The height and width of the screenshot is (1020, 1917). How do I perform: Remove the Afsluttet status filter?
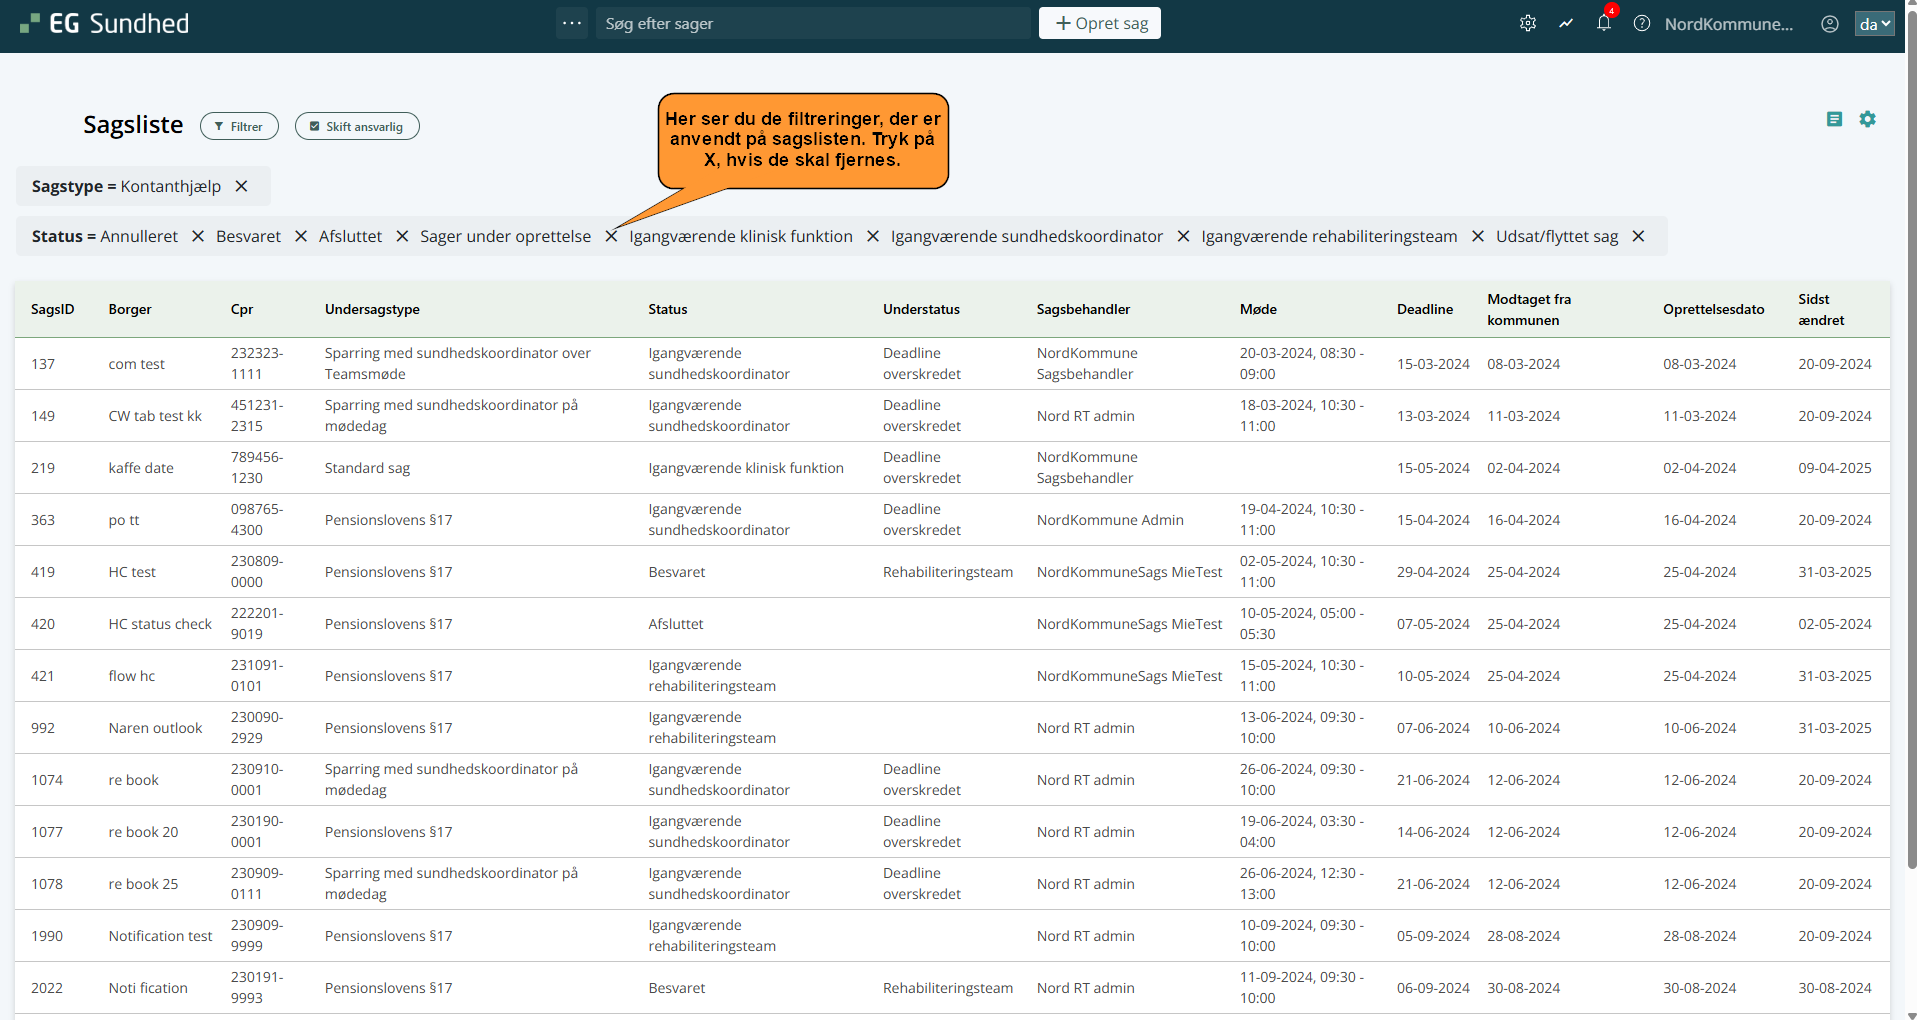point(402,236)
